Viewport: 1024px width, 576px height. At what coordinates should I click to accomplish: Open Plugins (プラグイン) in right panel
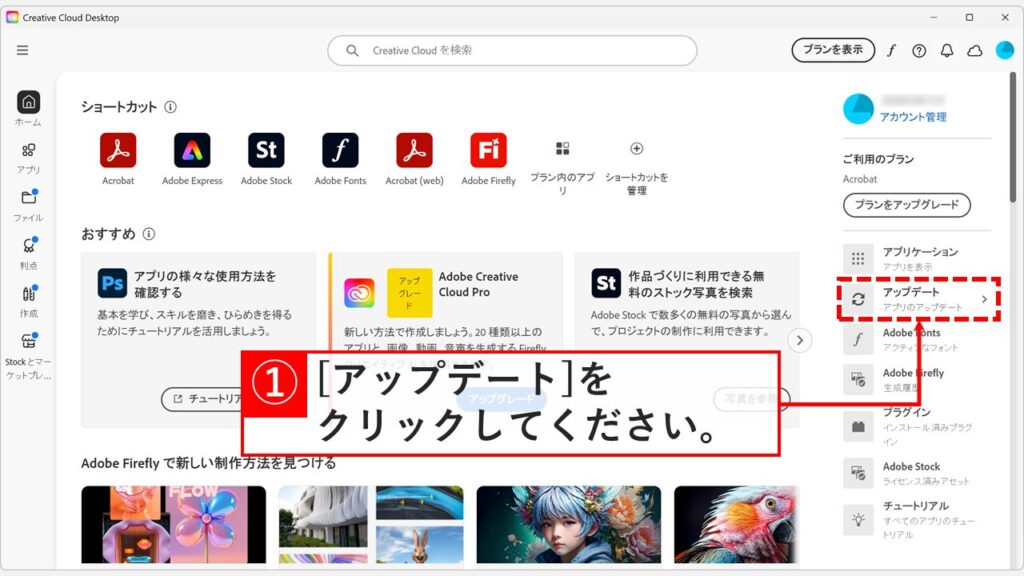916,426
